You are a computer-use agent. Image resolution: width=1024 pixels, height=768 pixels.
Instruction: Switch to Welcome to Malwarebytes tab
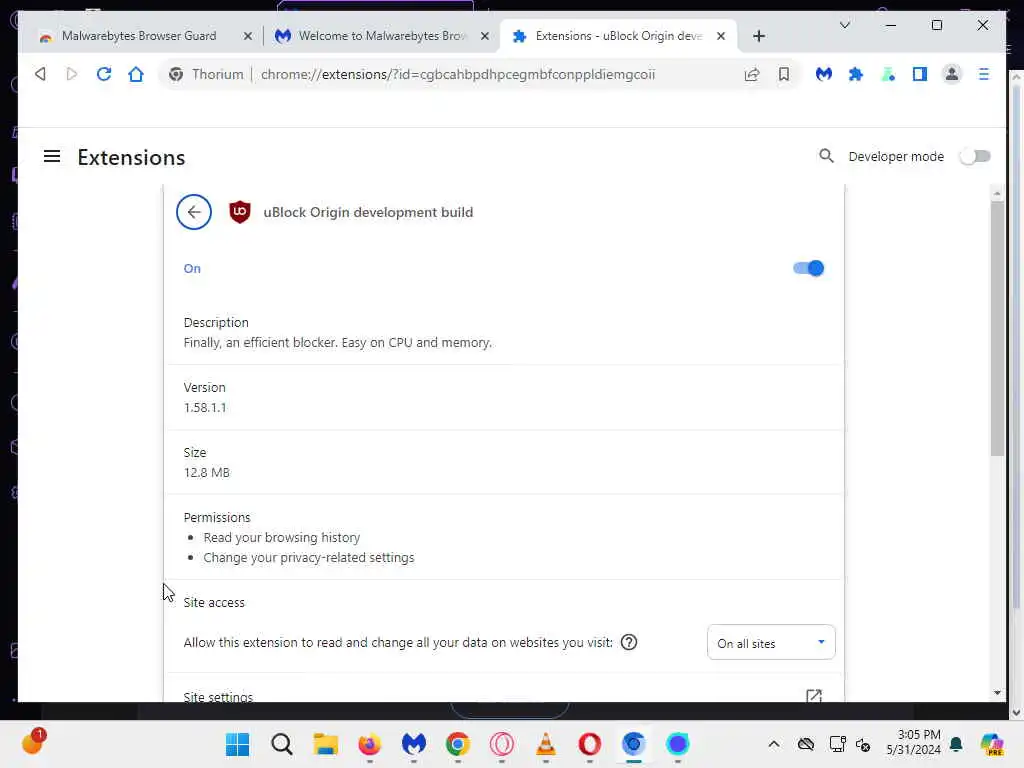pos(383,36)
